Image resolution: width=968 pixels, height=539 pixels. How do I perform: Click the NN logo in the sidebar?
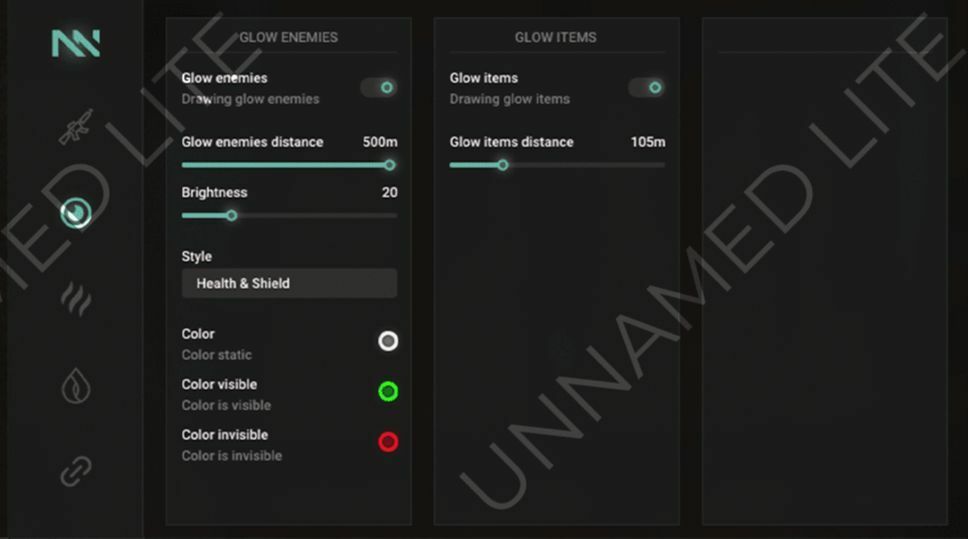click(76, 43)
